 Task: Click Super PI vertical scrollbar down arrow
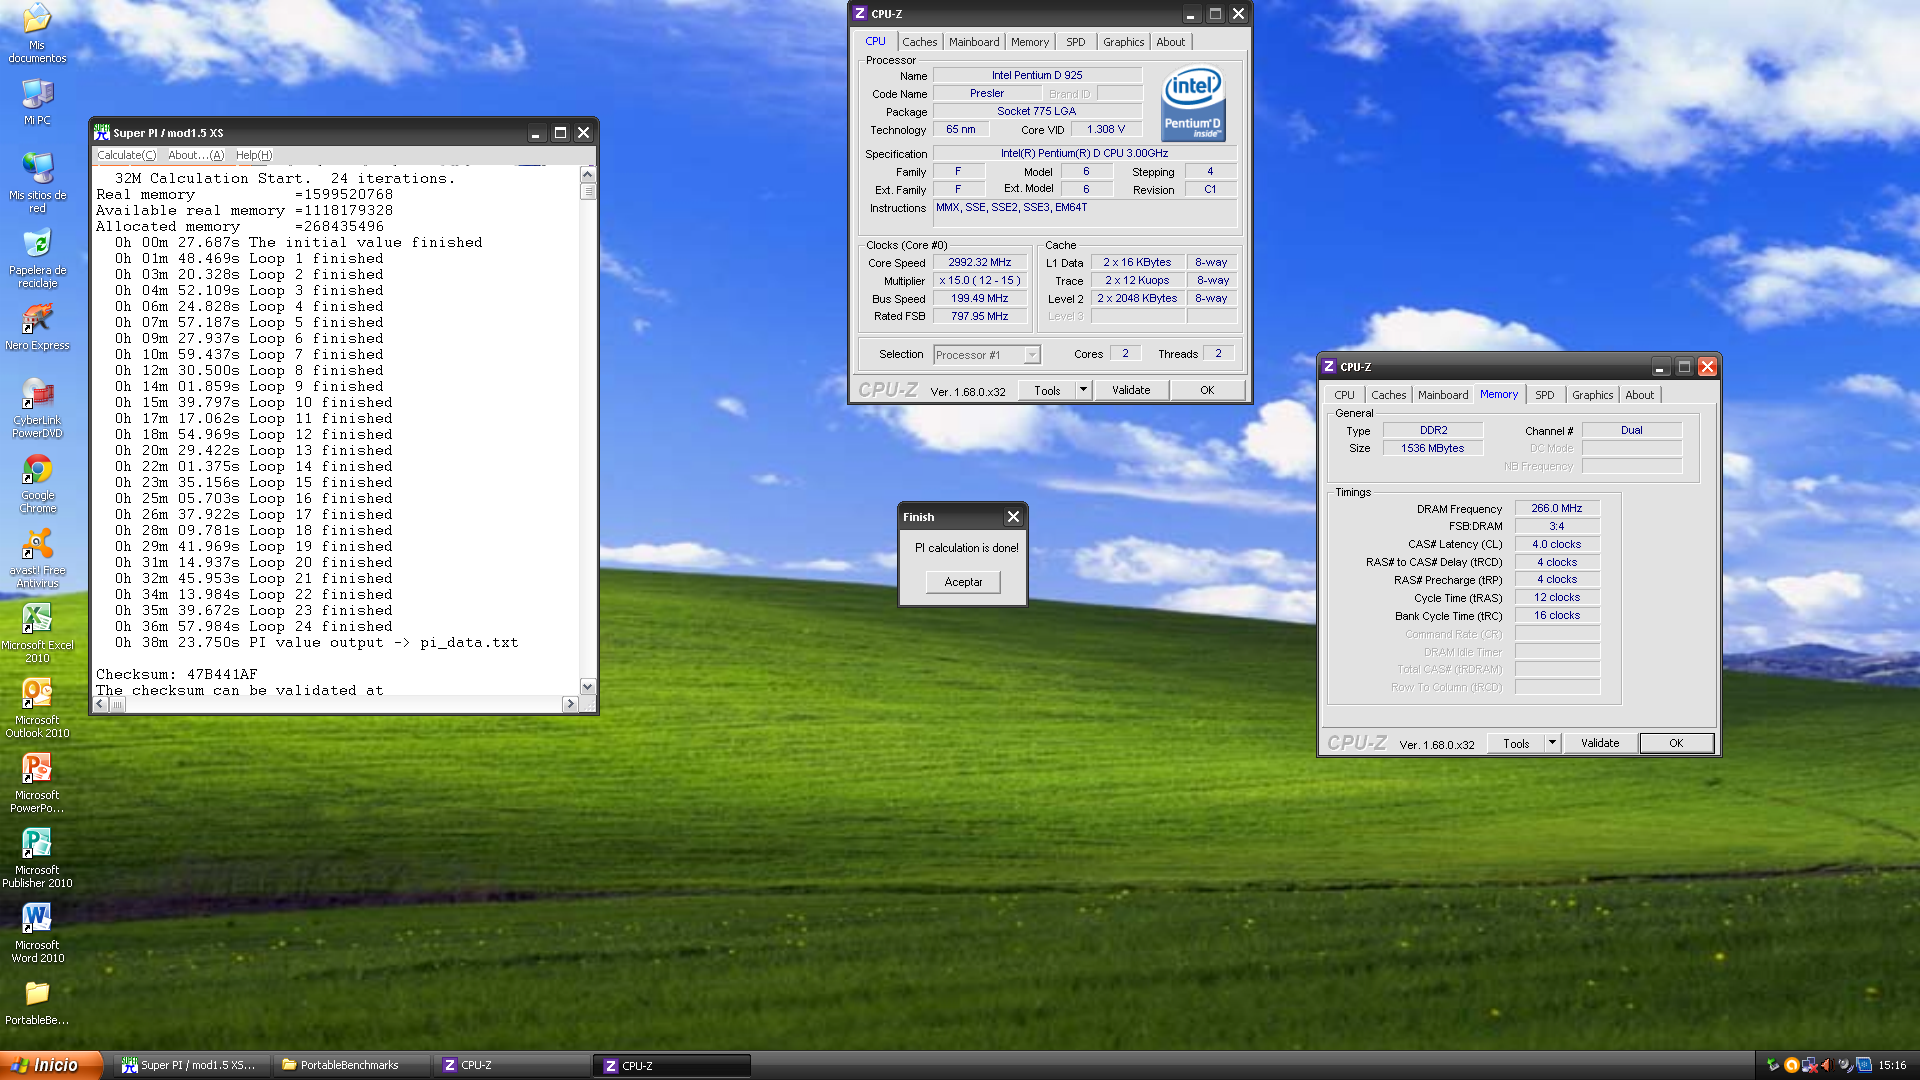pos(587,687)
